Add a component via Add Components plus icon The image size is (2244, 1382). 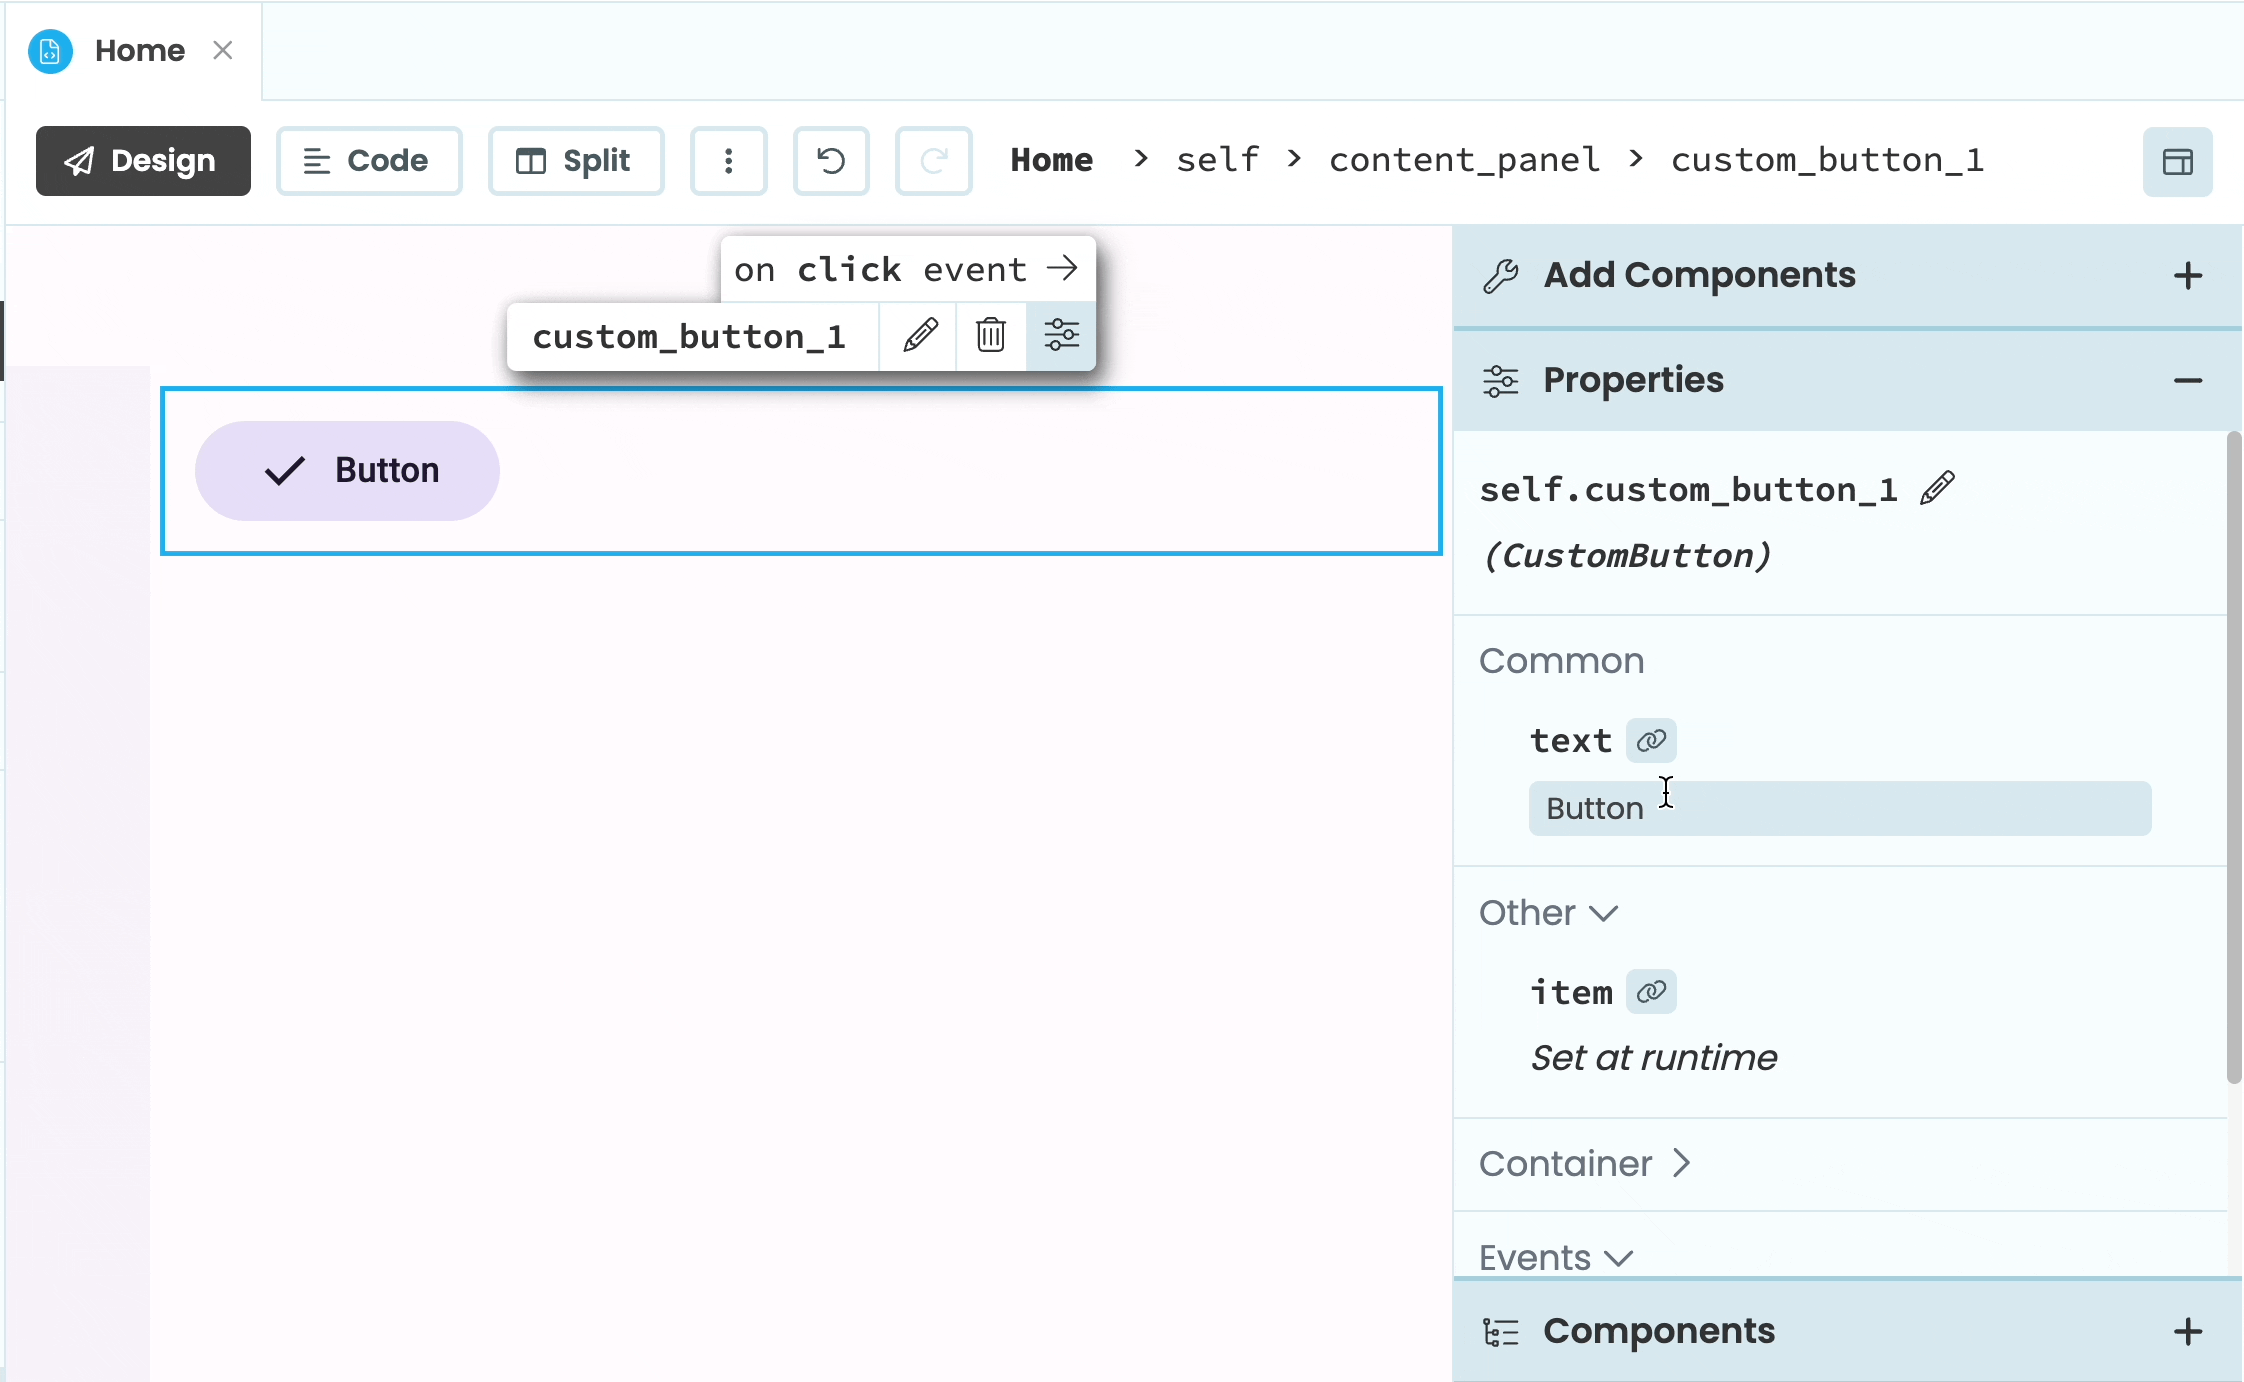(x=2188, y=276)
